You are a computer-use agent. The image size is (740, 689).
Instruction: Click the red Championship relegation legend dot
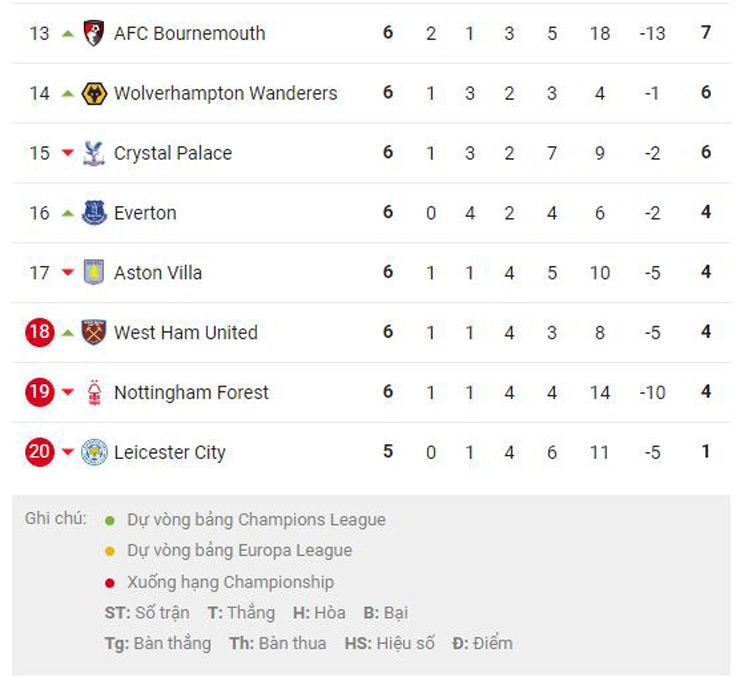click(x=110, y=582)
